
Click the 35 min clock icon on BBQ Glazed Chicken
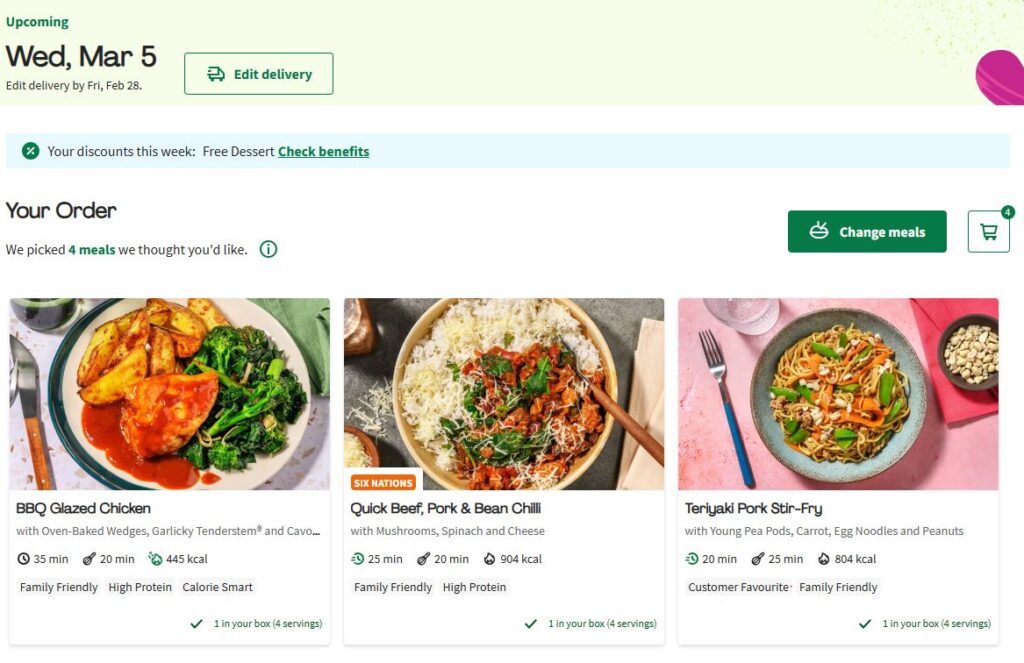(22, 559)
